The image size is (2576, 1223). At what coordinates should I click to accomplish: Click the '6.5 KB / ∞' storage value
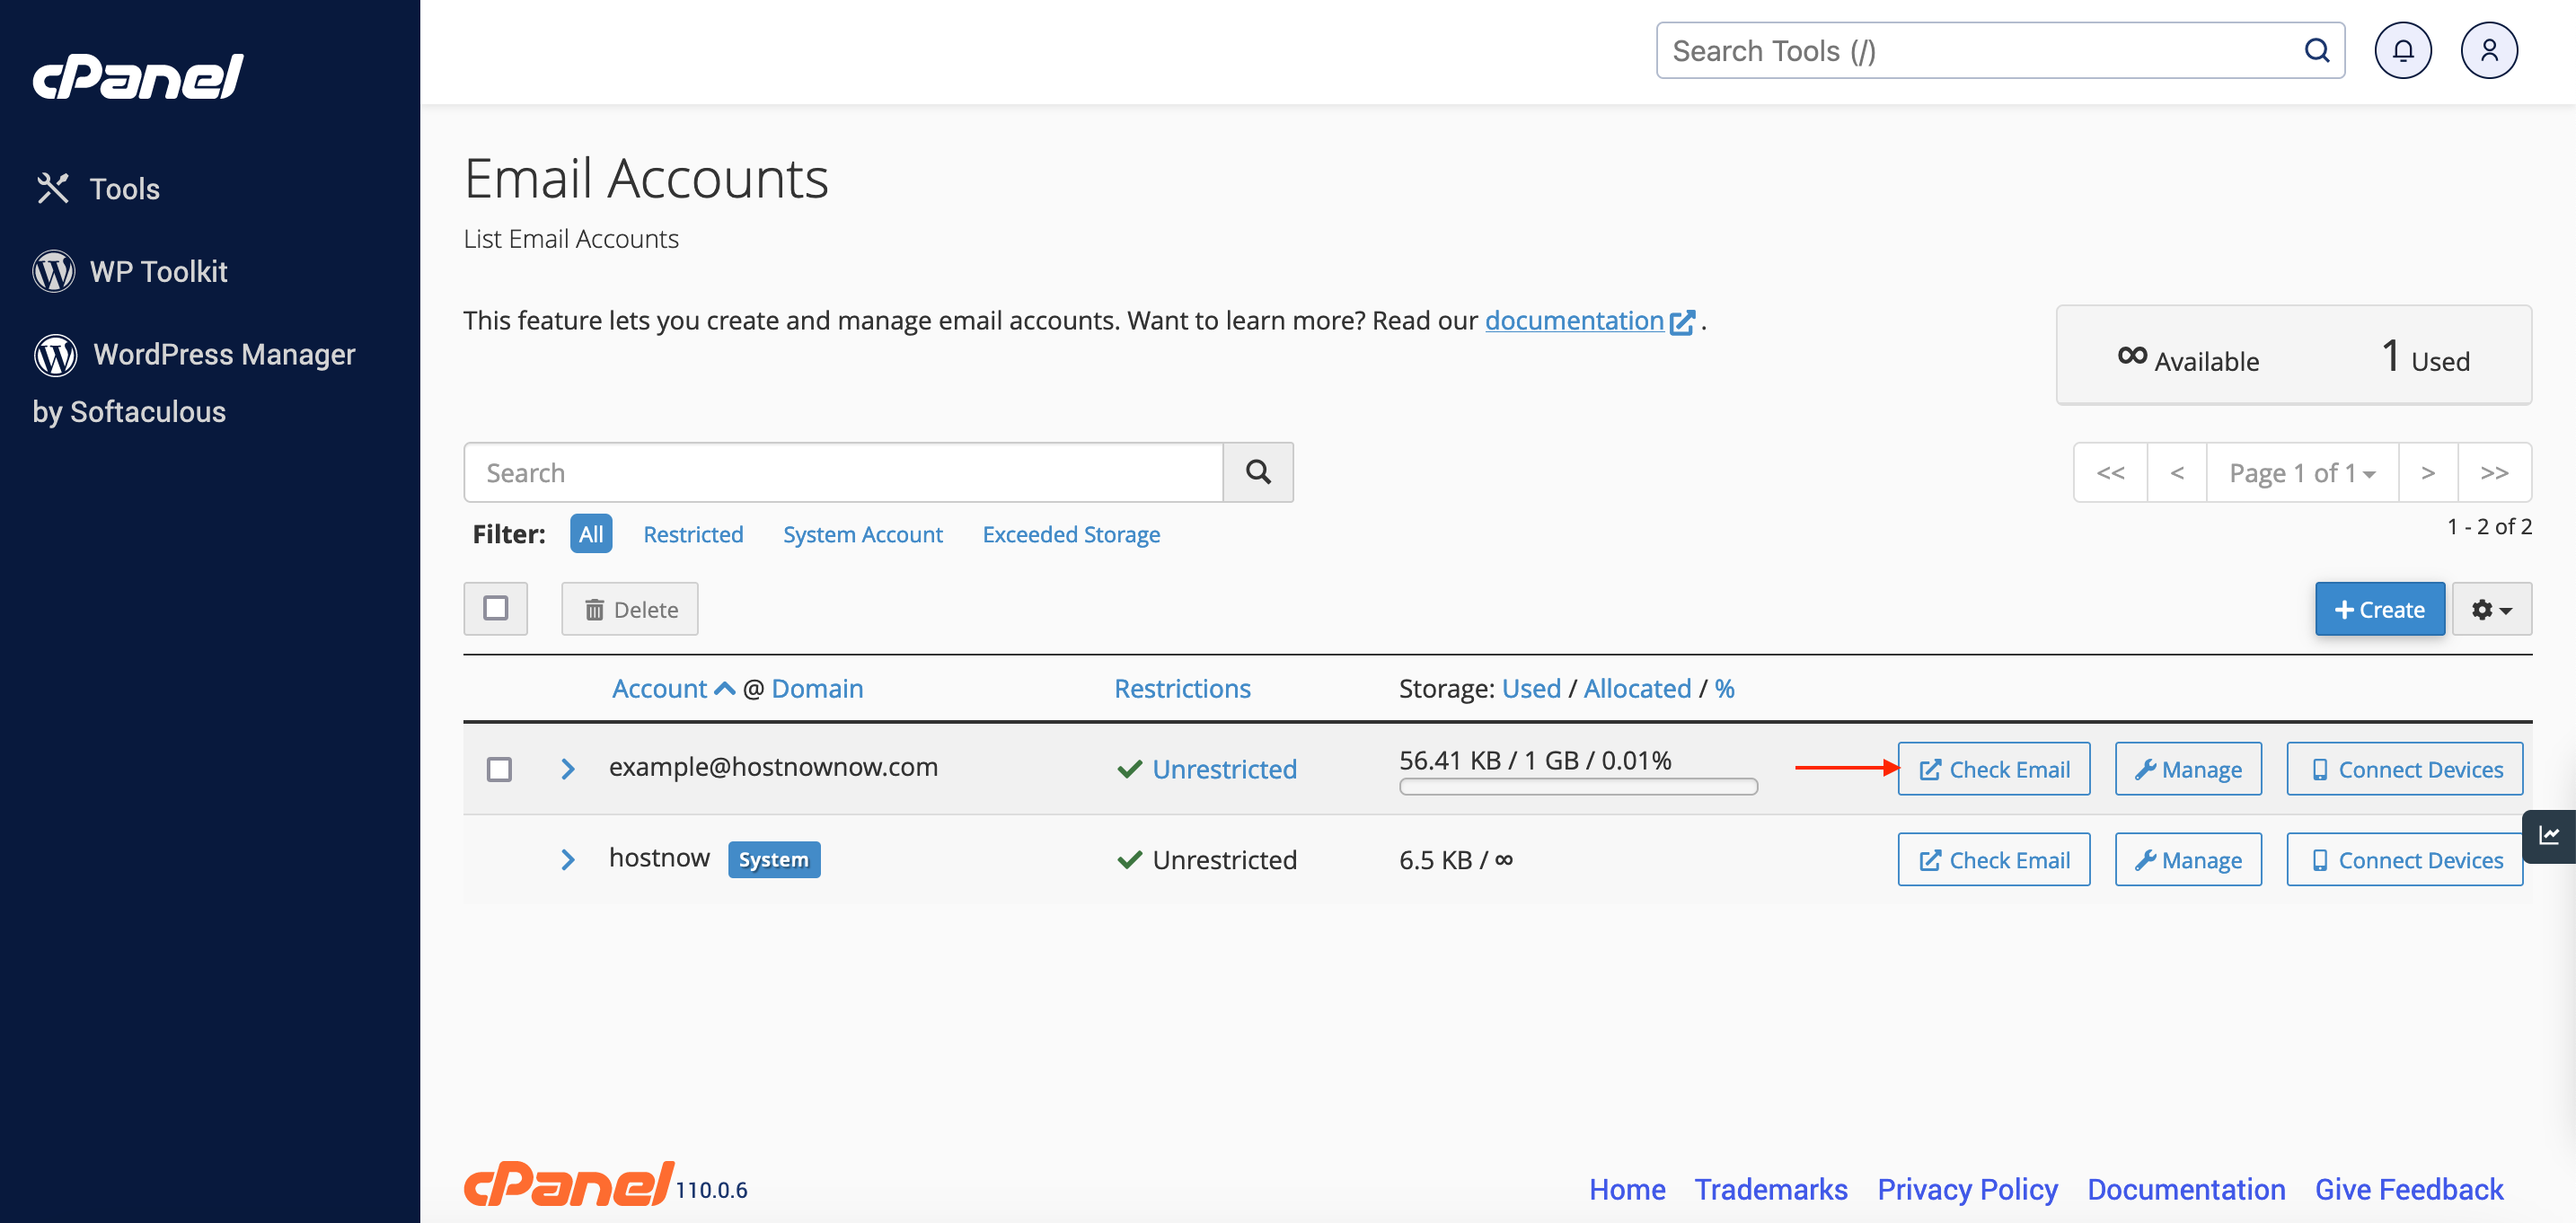pos(1455,860)
